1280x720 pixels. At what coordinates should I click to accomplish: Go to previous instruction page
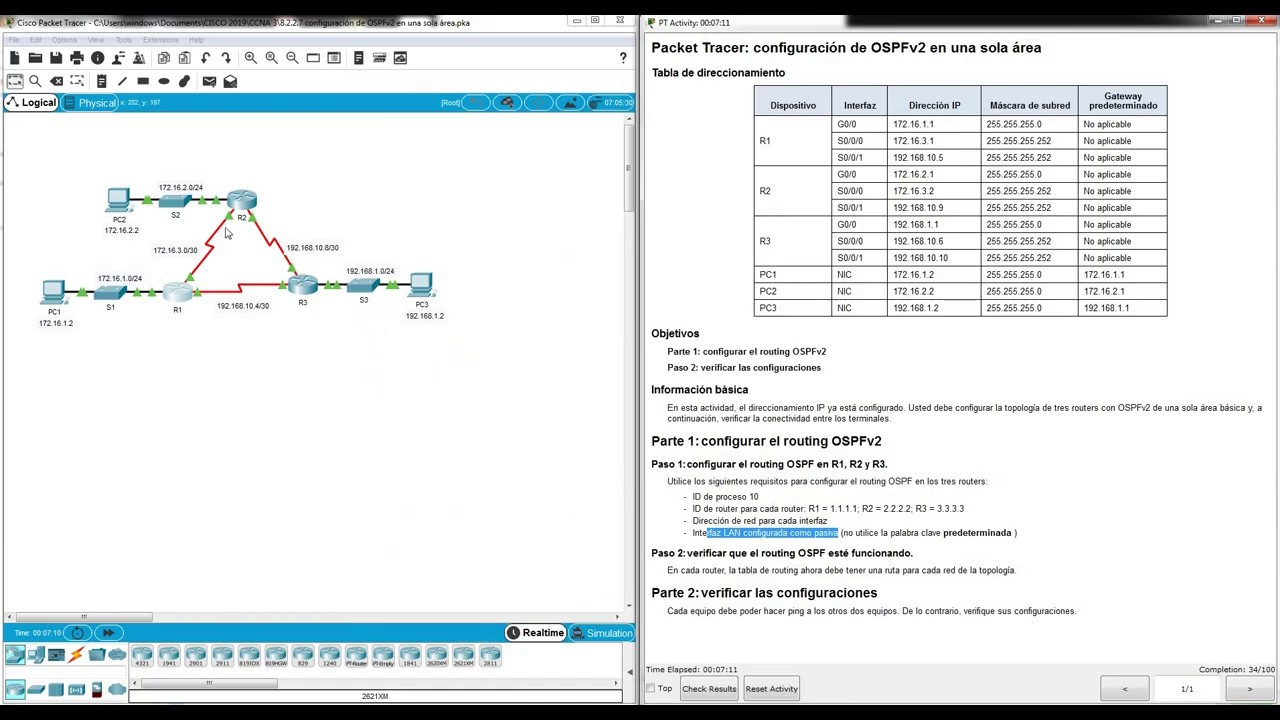1124,688
